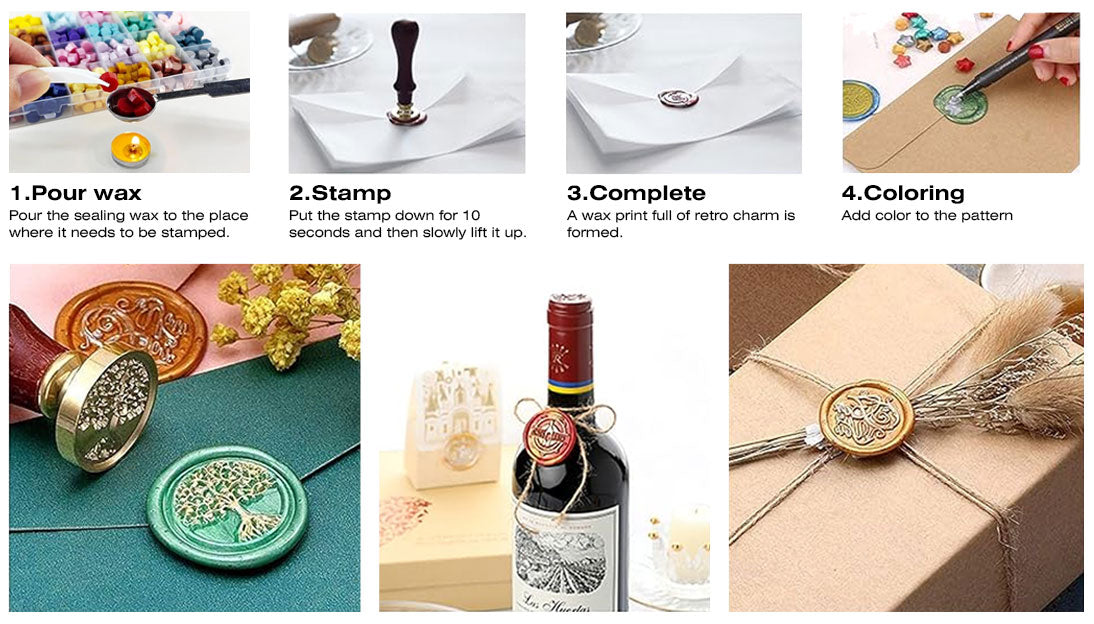Click the green seal being colored by pen

(961, 103)
